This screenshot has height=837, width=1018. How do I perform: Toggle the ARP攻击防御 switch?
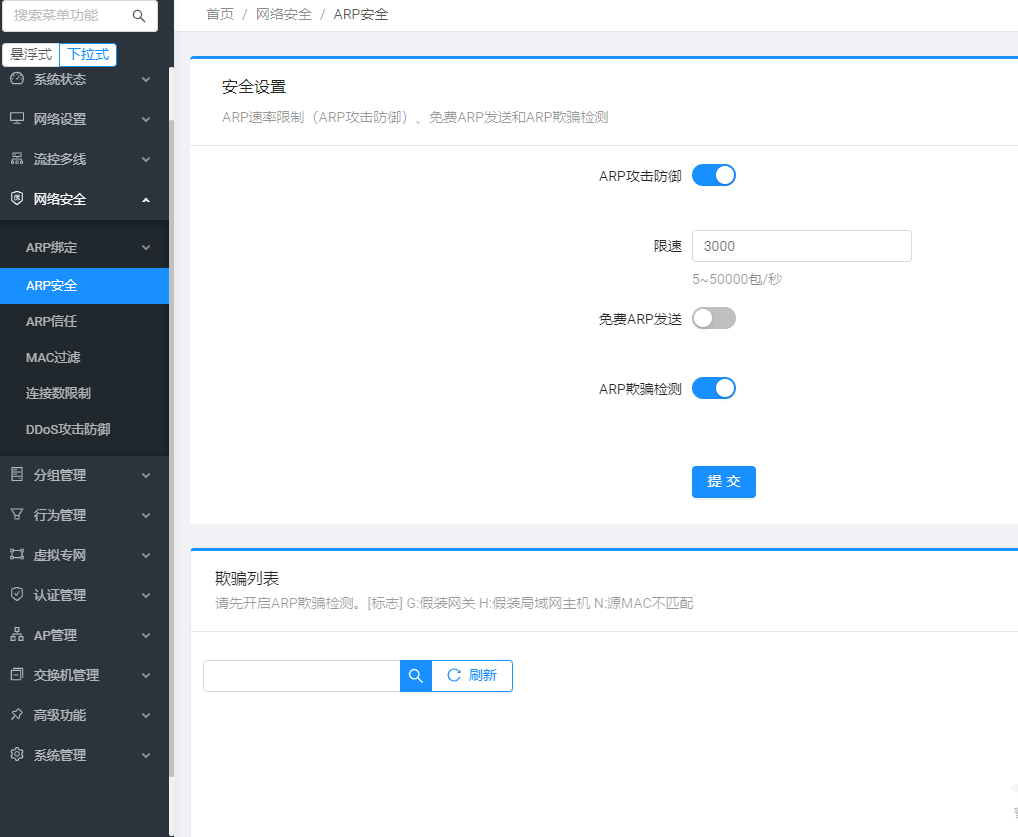tap(714, 175)
